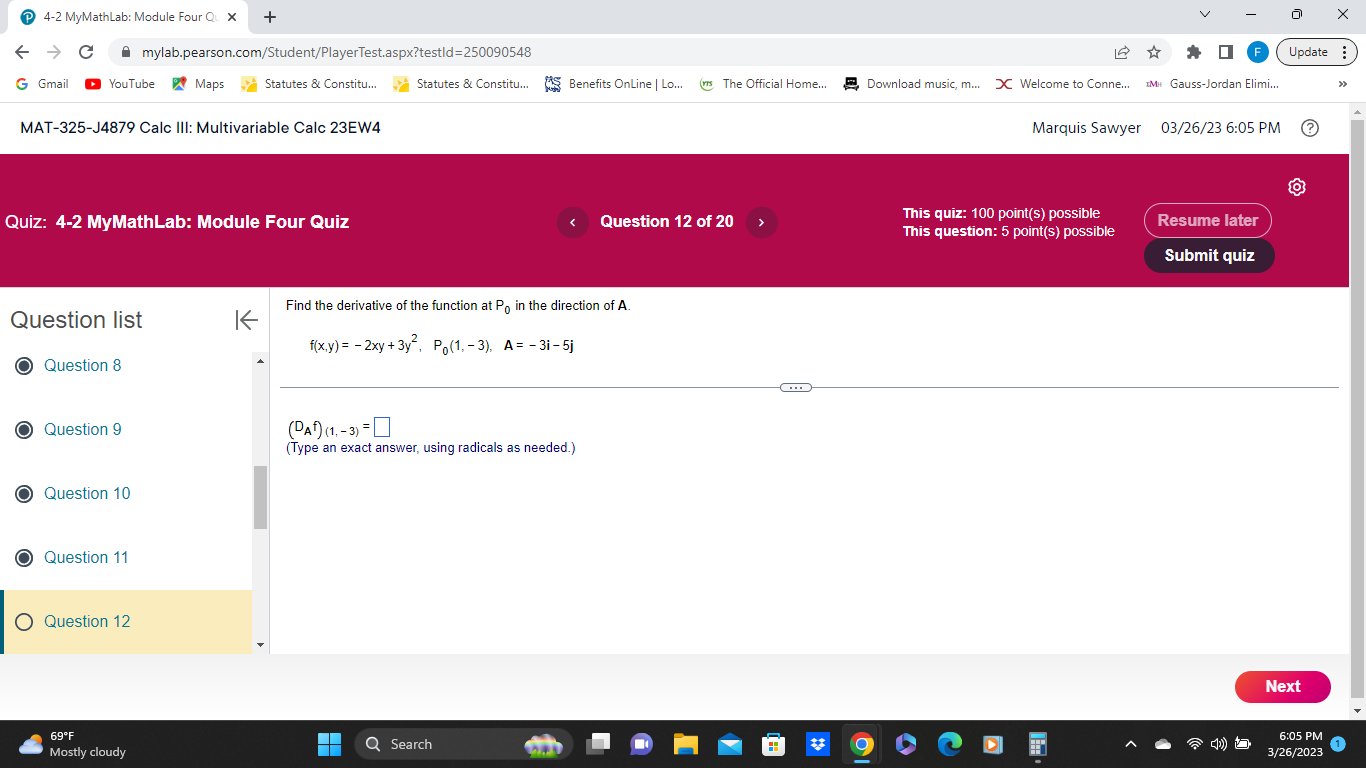Expand the ellipsis divider on the problem
Viewport: 1366px width, 768px height.
(x=796, y=387)
